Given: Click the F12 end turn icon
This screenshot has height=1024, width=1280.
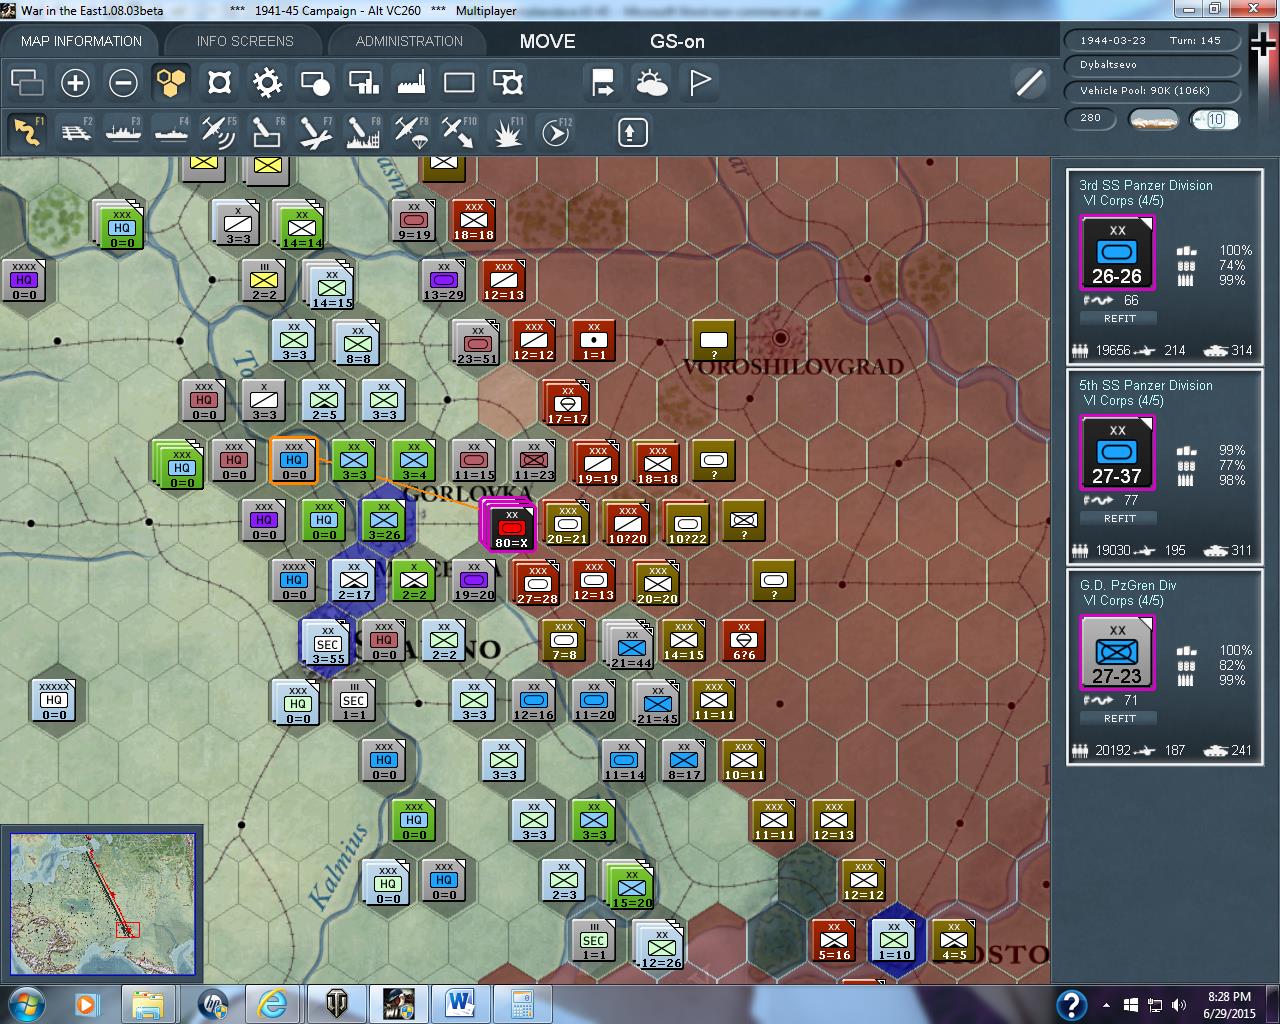Looking at the screenshot, I should point(556,132).
